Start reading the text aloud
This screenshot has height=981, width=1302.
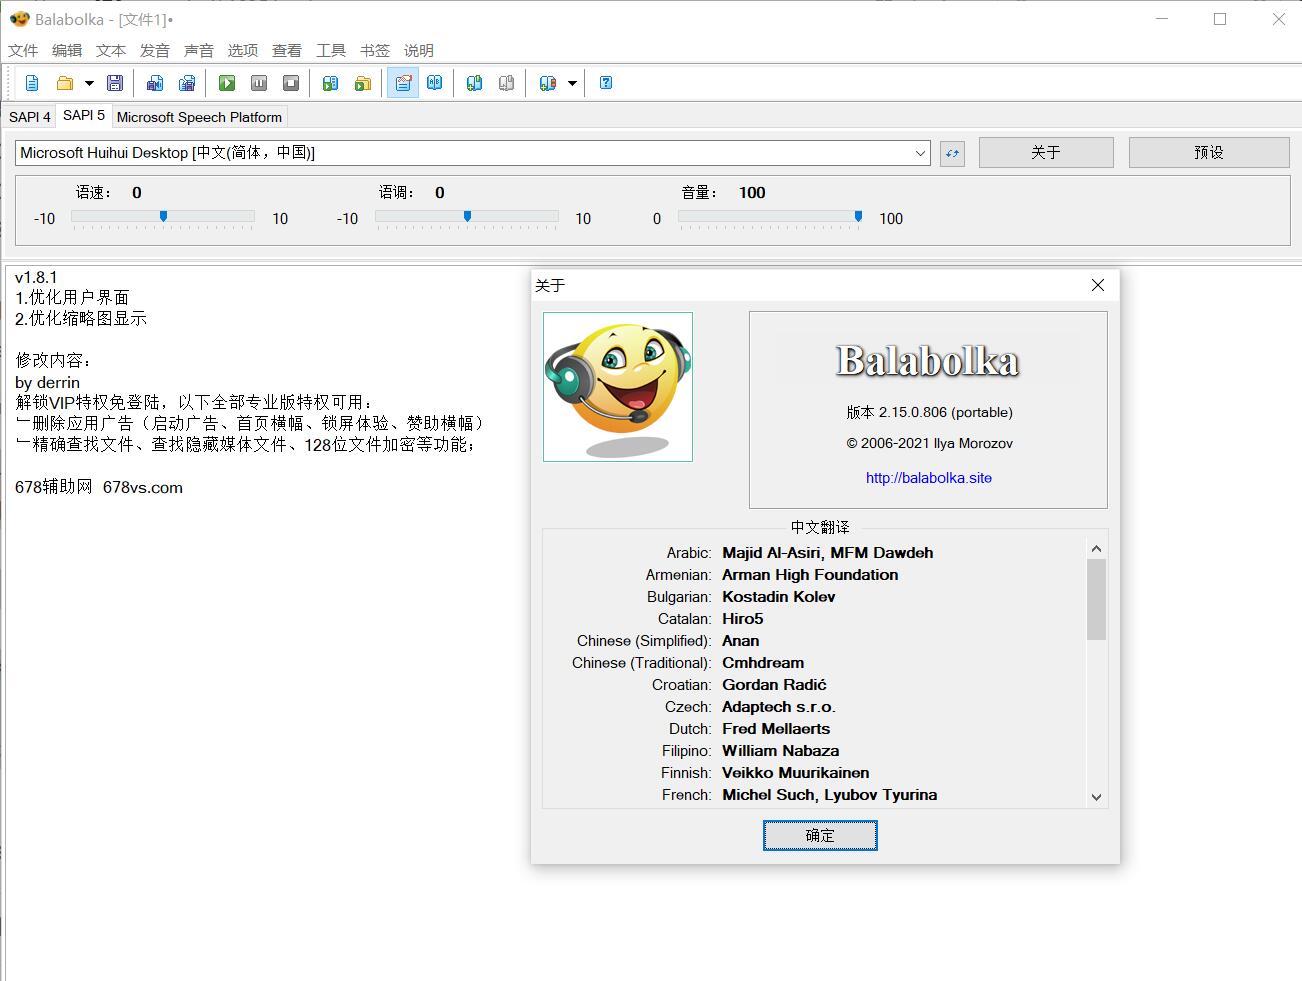(x=227, y=83)
